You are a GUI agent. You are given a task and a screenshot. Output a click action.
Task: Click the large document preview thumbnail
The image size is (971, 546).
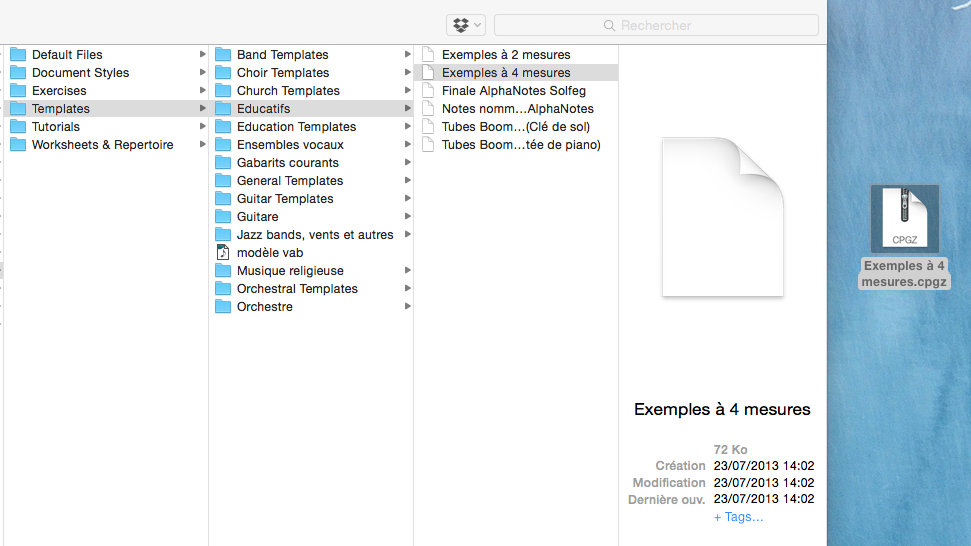(x=722, y=217)
